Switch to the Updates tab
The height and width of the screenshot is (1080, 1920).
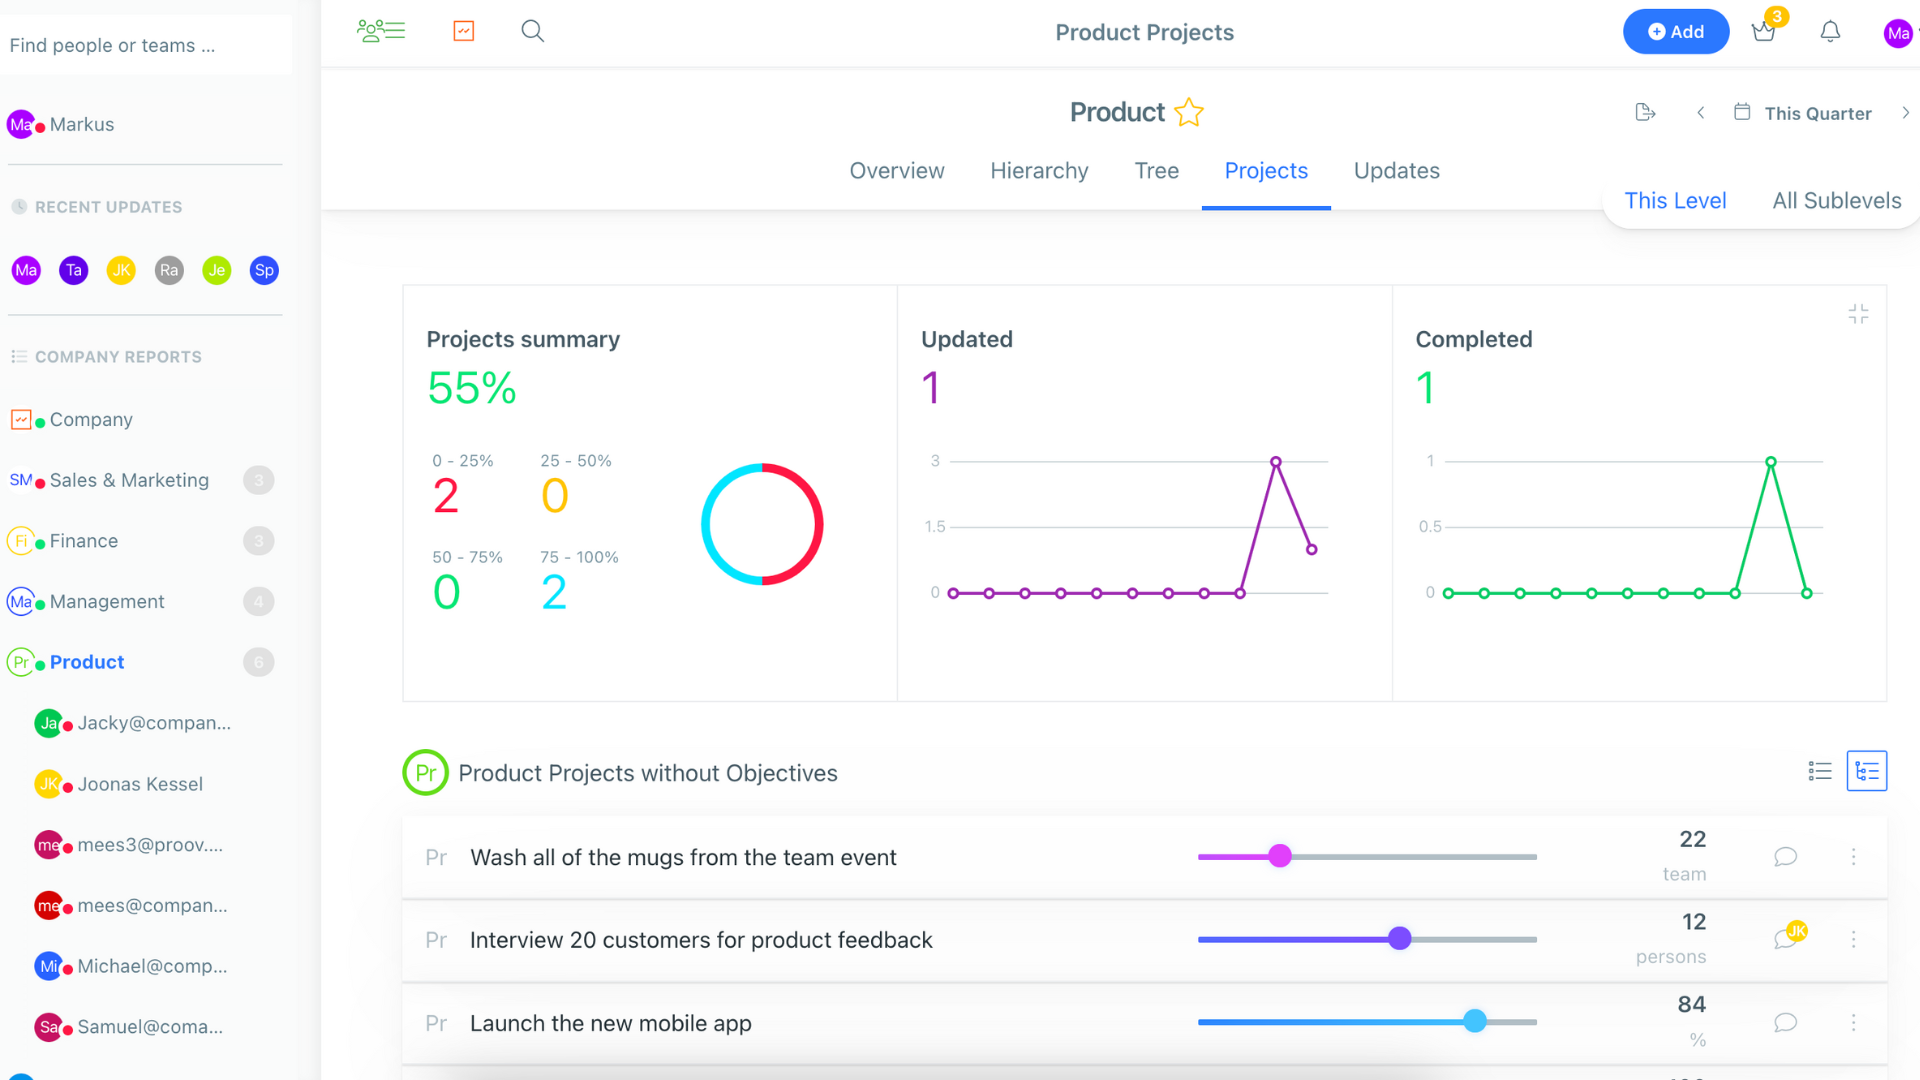(x=1396, y=170)
